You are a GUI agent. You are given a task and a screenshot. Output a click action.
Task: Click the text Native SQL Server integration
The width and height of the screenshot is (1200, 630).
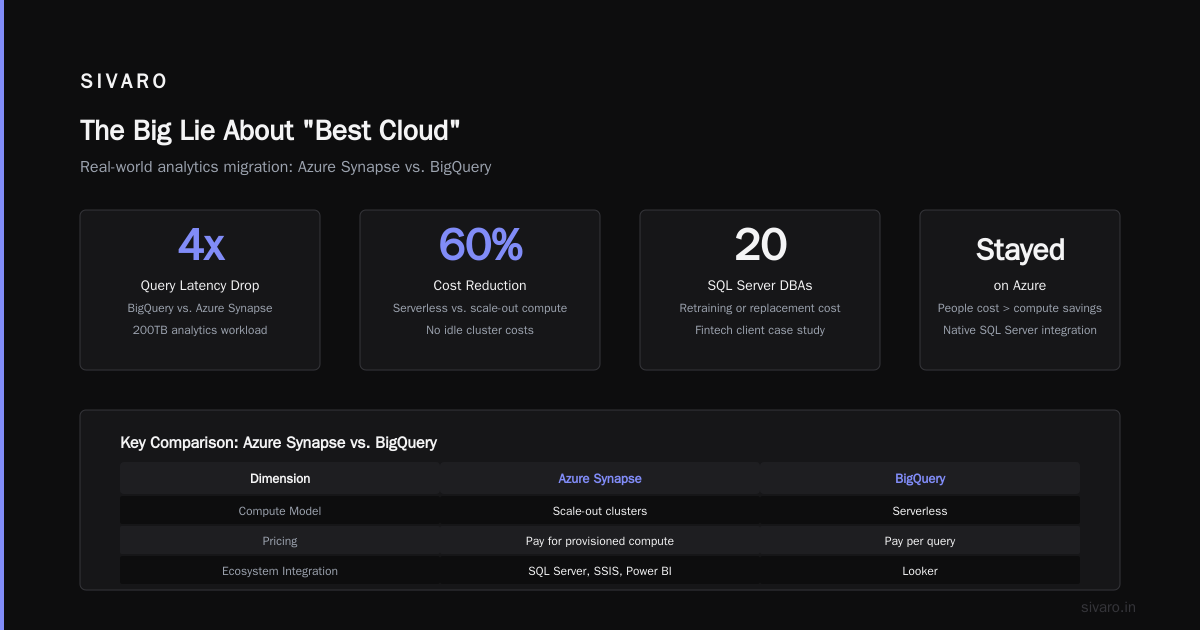coord(1020,330)
